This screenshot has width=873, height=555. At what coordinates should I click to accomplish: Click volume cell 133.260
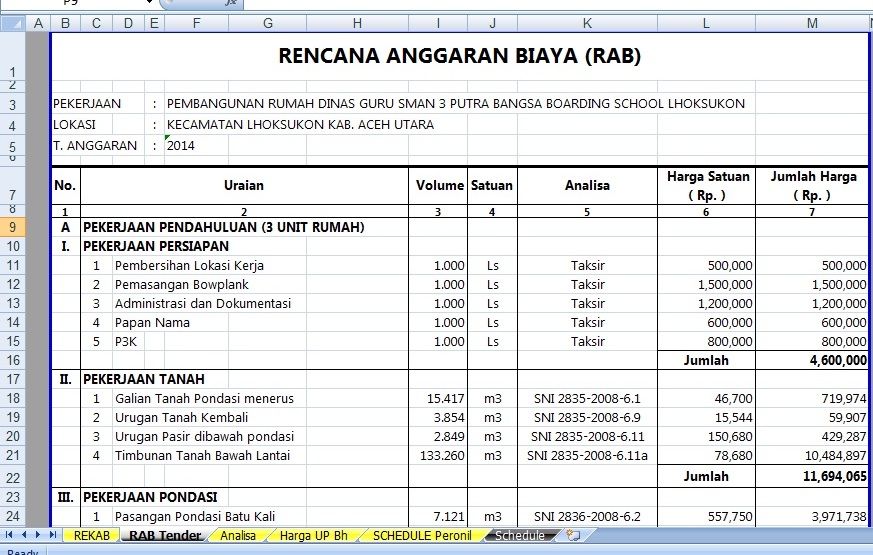(438, 455)
